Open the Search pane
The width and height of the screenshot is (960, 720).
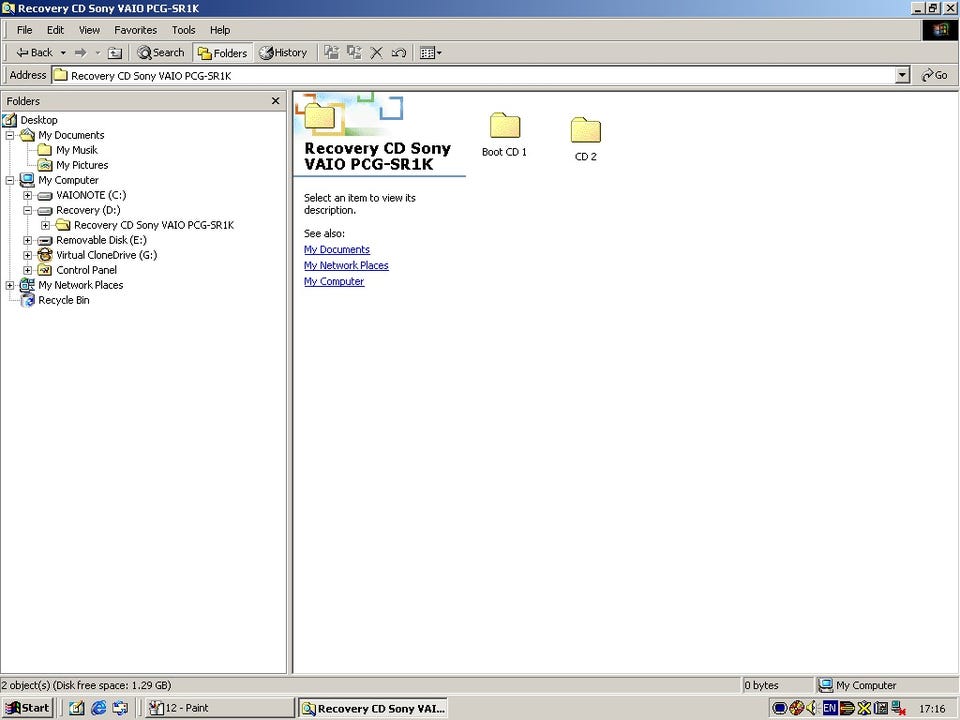pos(160,53)
